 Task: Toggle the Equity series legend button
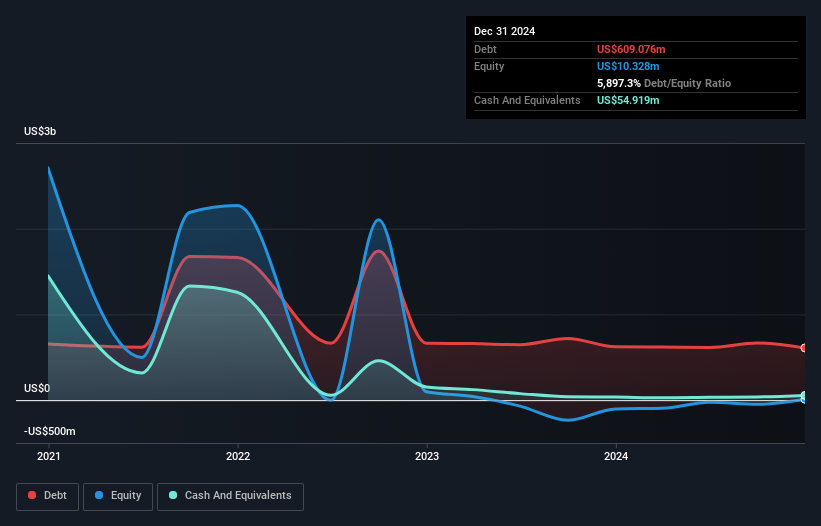118,496
